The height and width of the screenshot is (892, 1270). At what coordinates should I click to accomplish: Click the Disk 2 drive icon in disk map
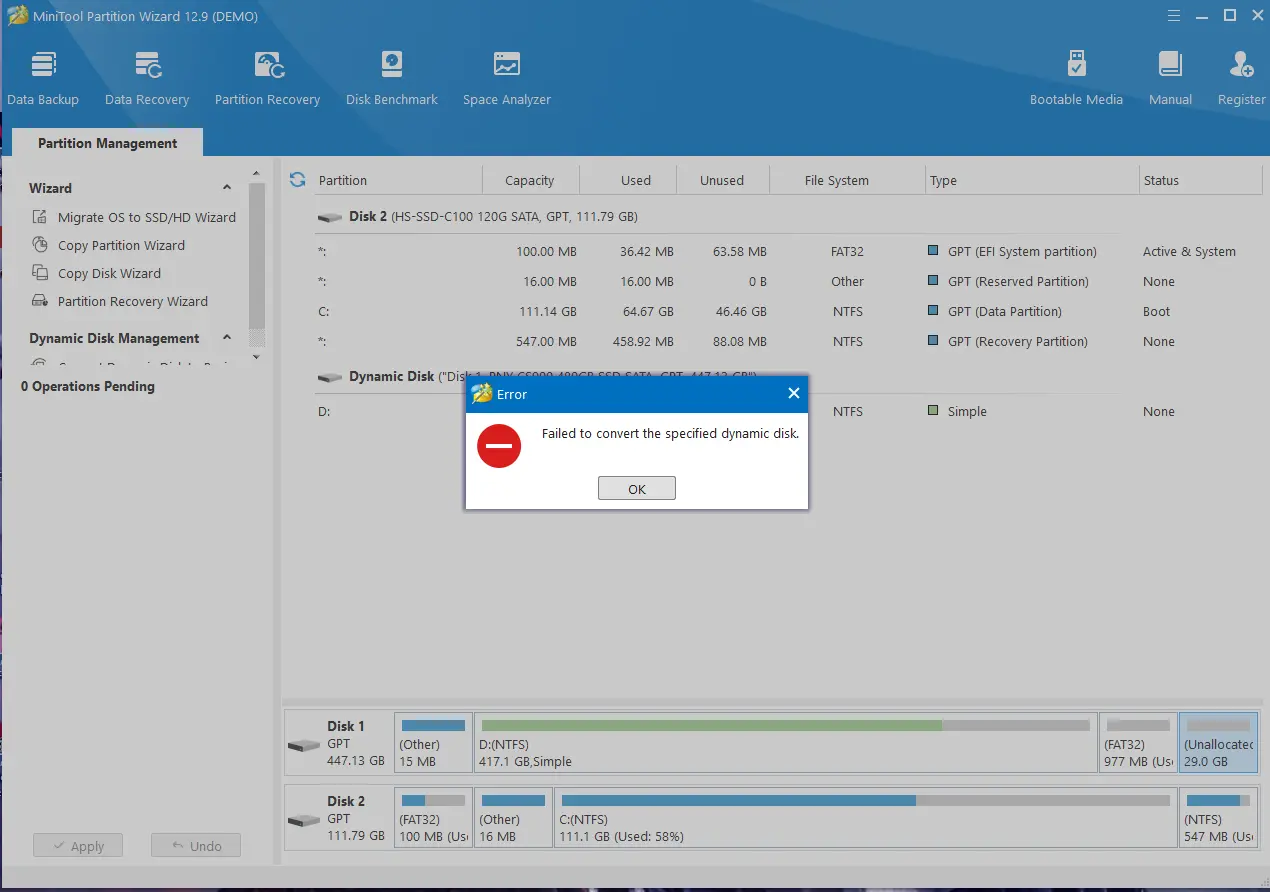point(304,821)
